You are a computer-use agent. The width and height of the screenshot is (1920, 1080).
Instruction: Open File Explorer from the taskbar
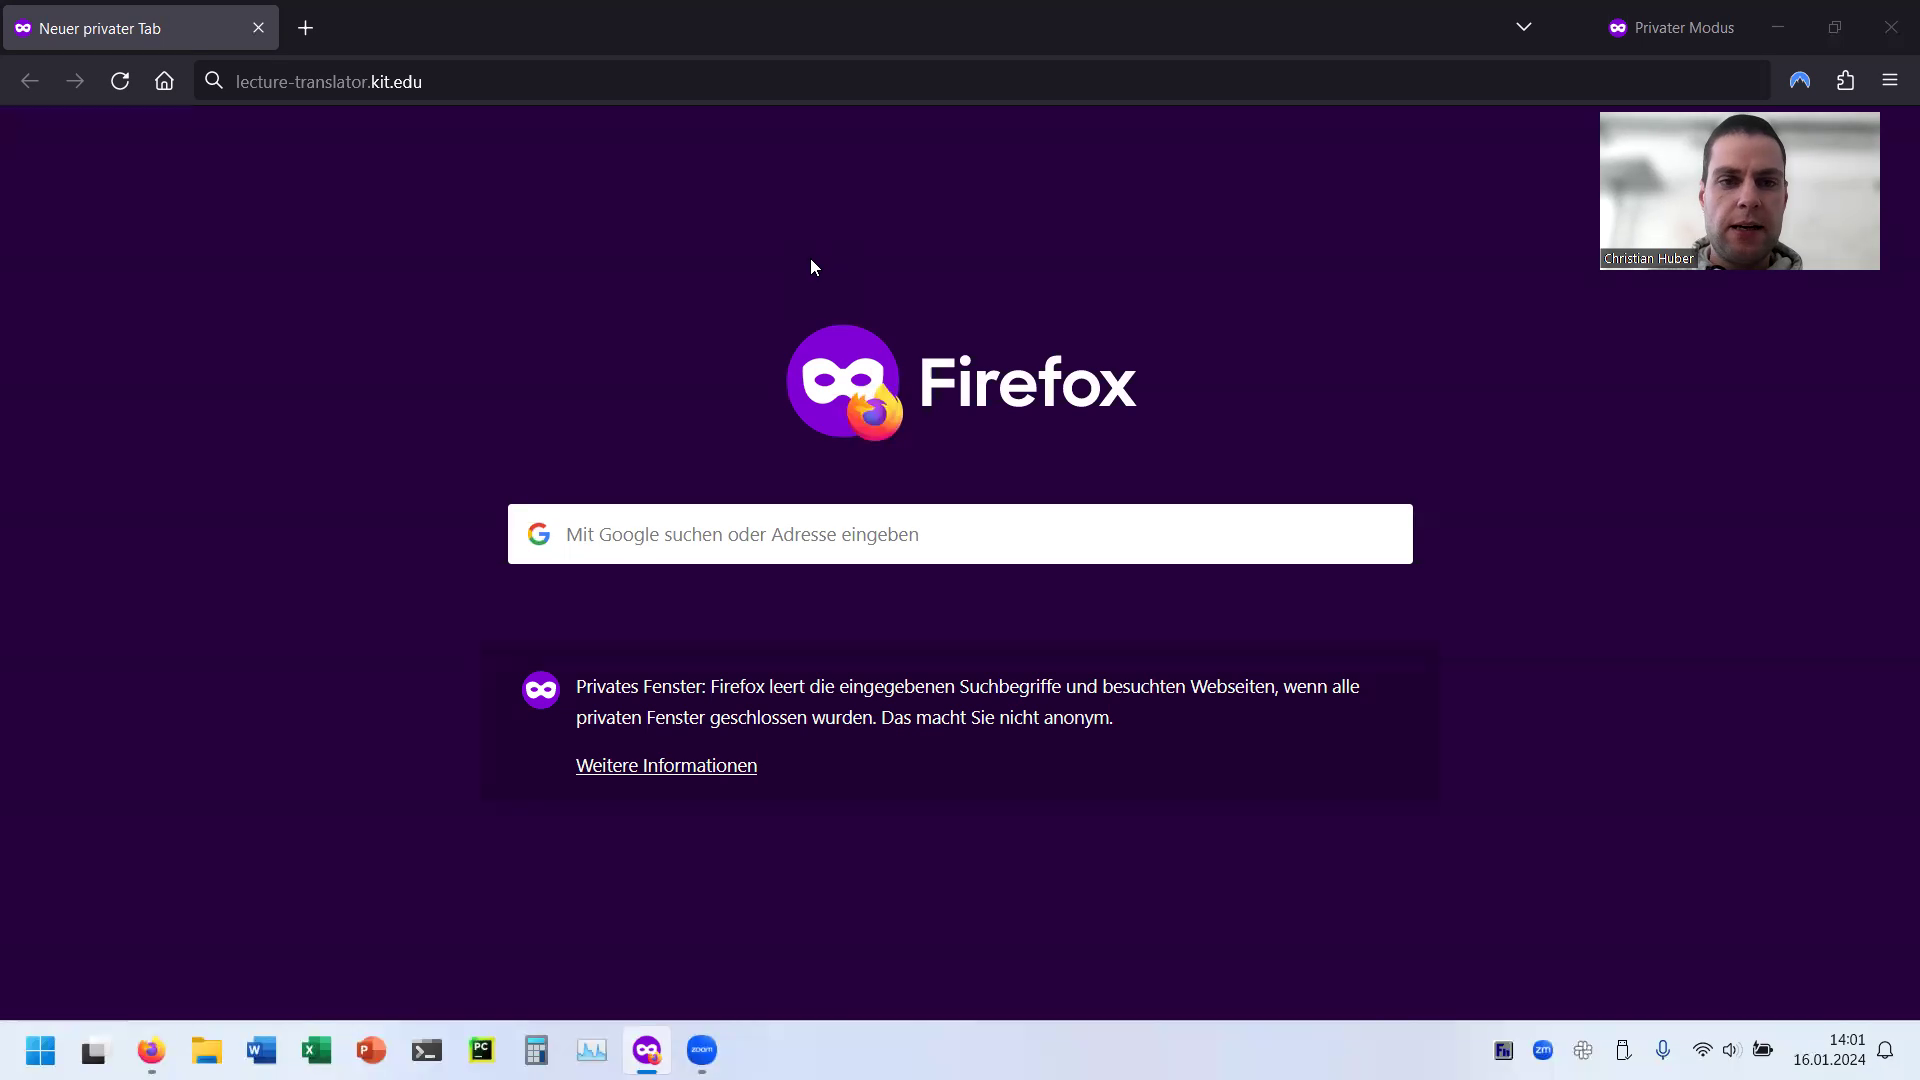tap(207, 1051)
